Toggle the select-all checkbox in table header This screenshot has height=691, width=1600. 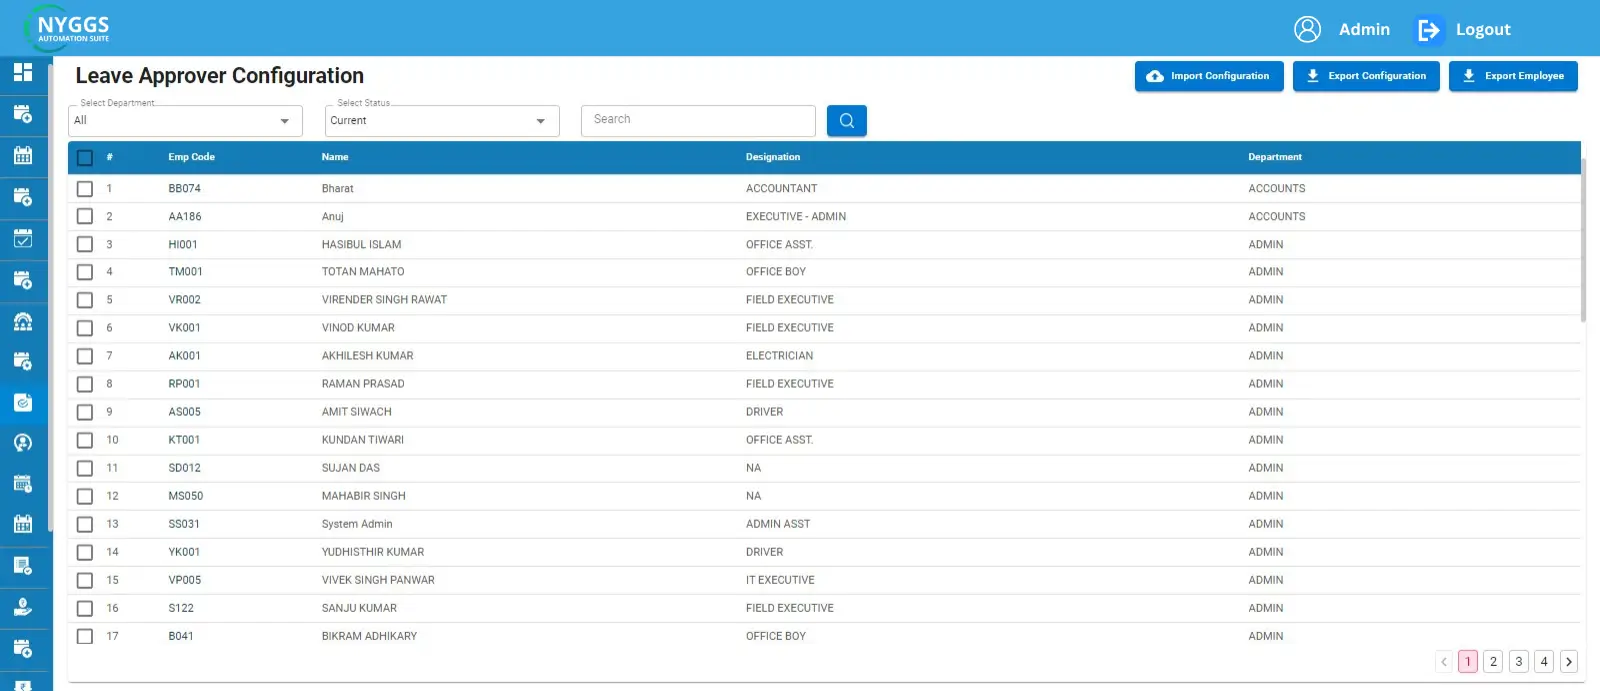tap(85, 158)
